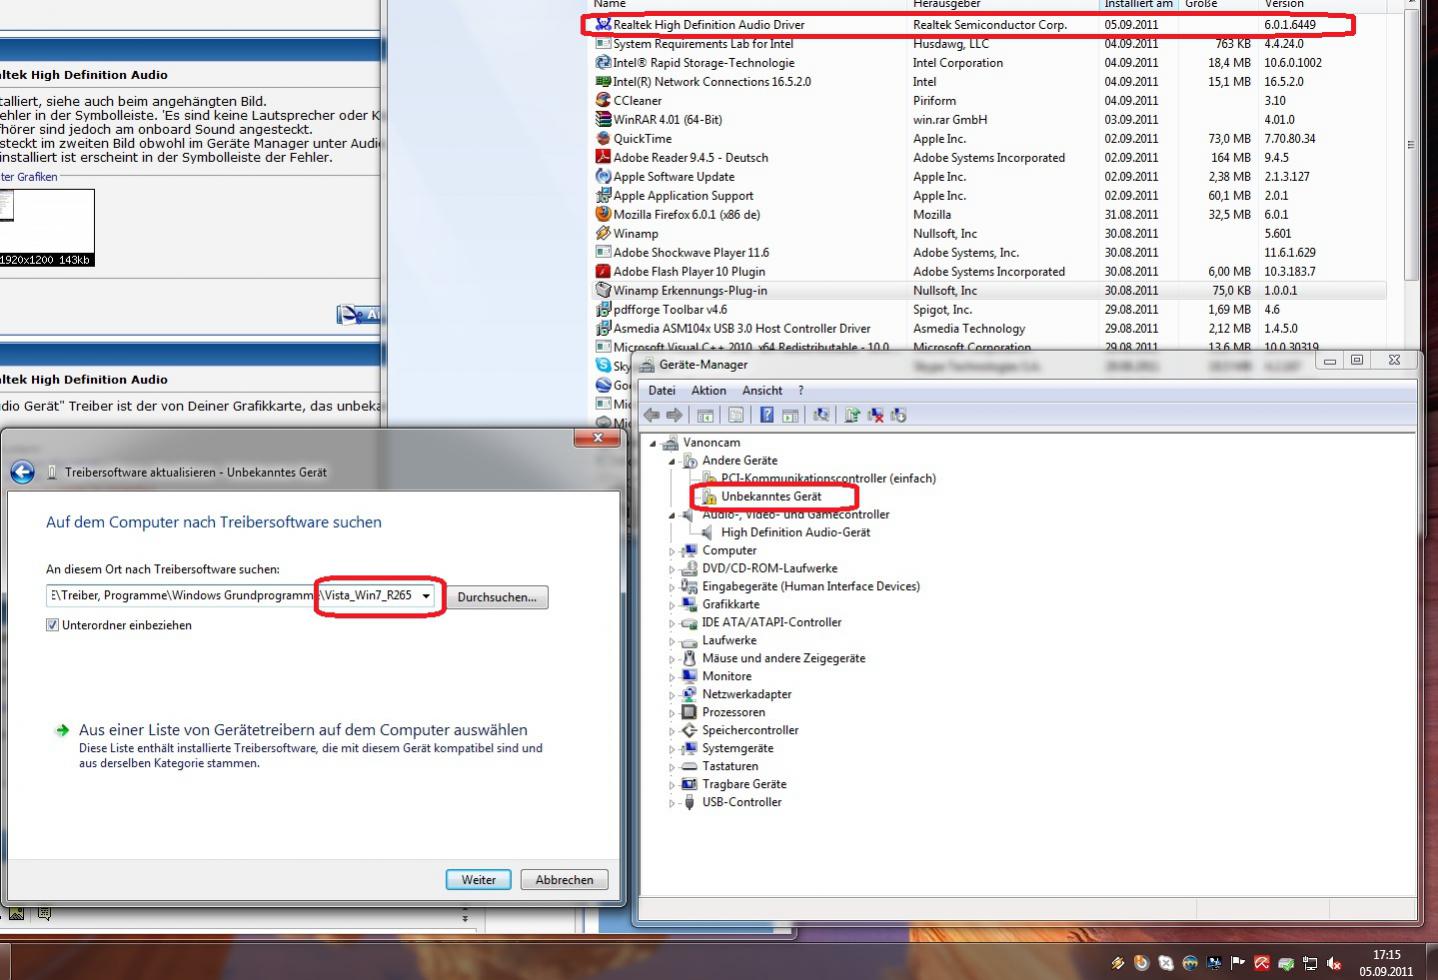The height and width of the screenshot is (980, 1438).
Task: Click program list vertical scrollbar
Action: point(1411,145)
